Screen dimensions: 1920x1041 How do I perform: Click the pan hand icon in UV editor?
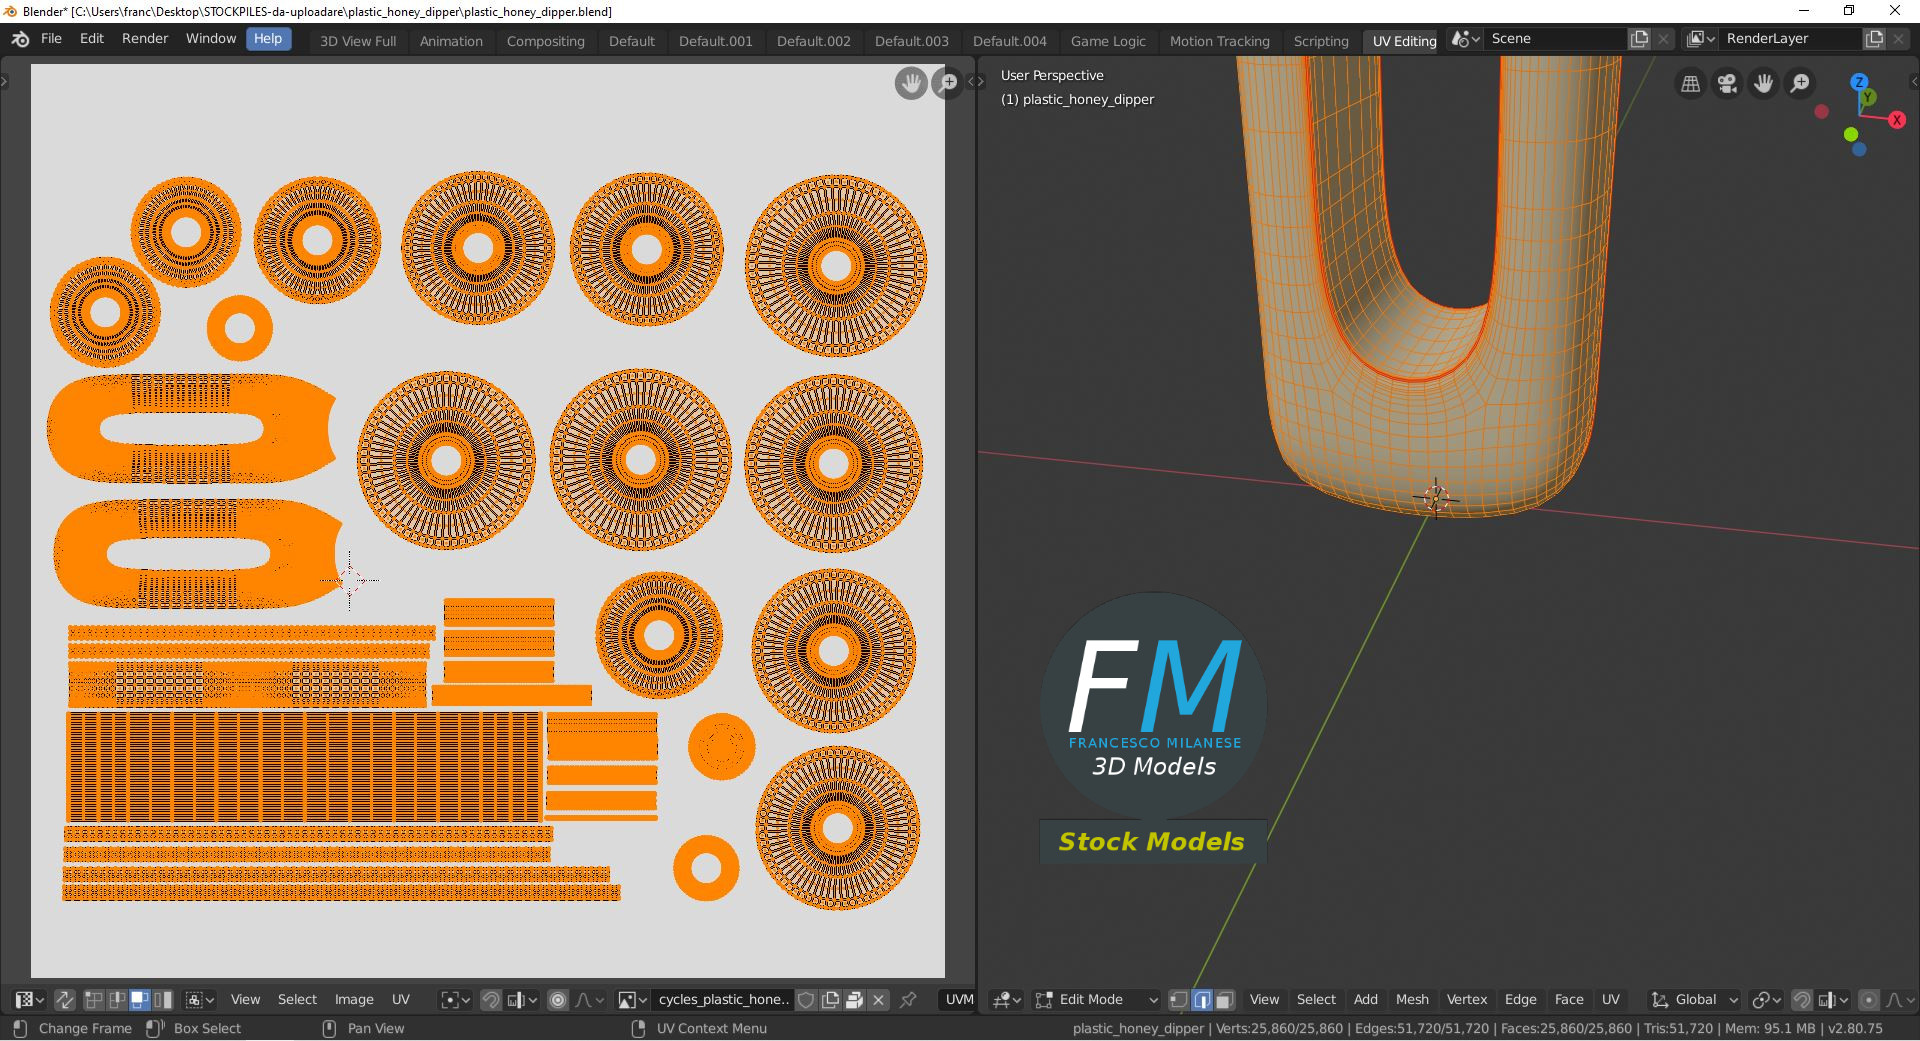pos(910,83)
